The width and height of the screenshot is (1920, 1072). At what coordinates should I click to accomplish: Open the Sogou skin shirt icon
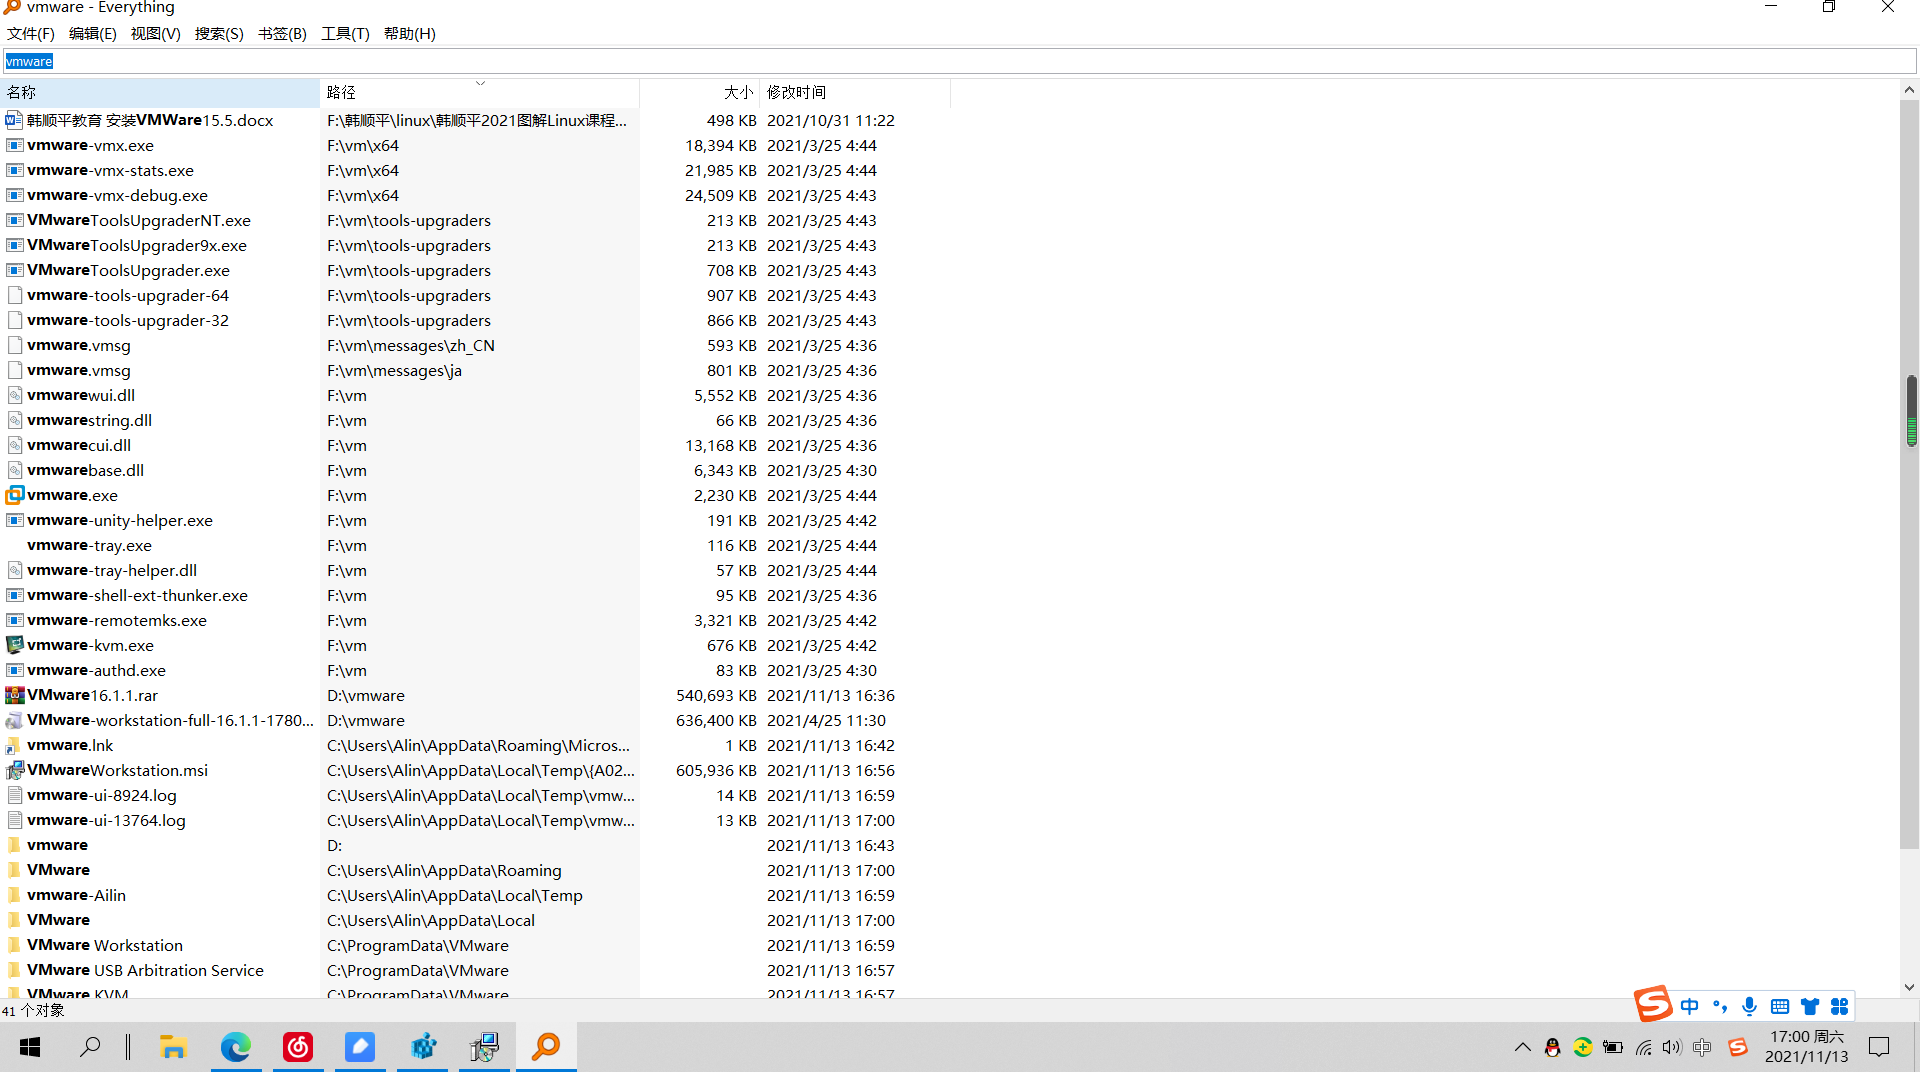coord(1810,1007)
